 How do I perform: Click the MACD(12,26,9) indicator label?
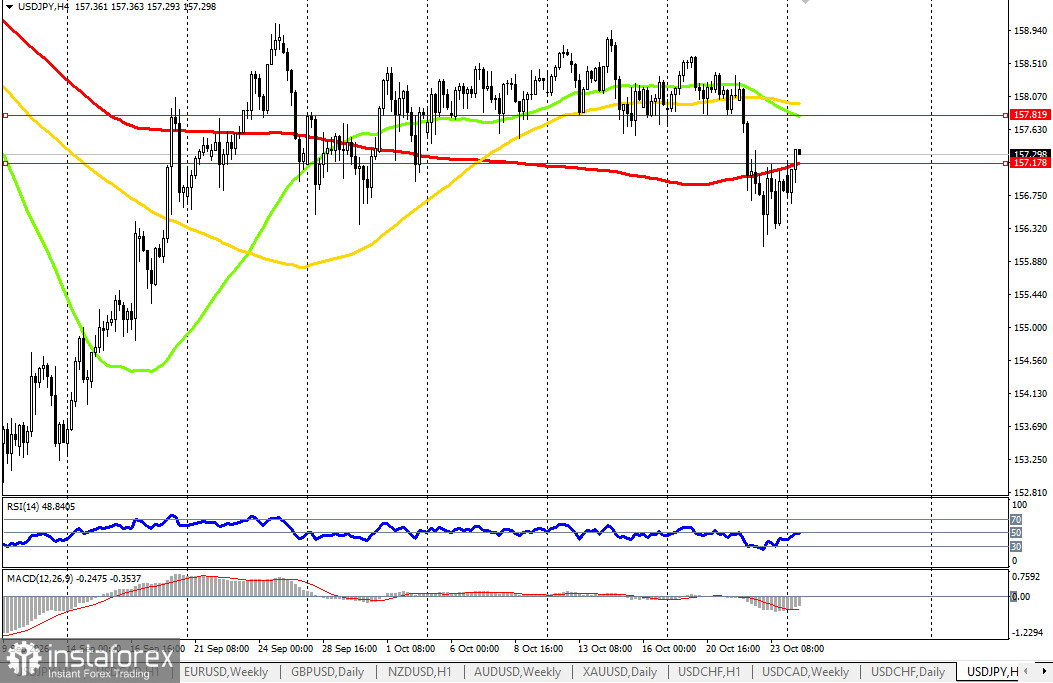click(x=74, y=578)
